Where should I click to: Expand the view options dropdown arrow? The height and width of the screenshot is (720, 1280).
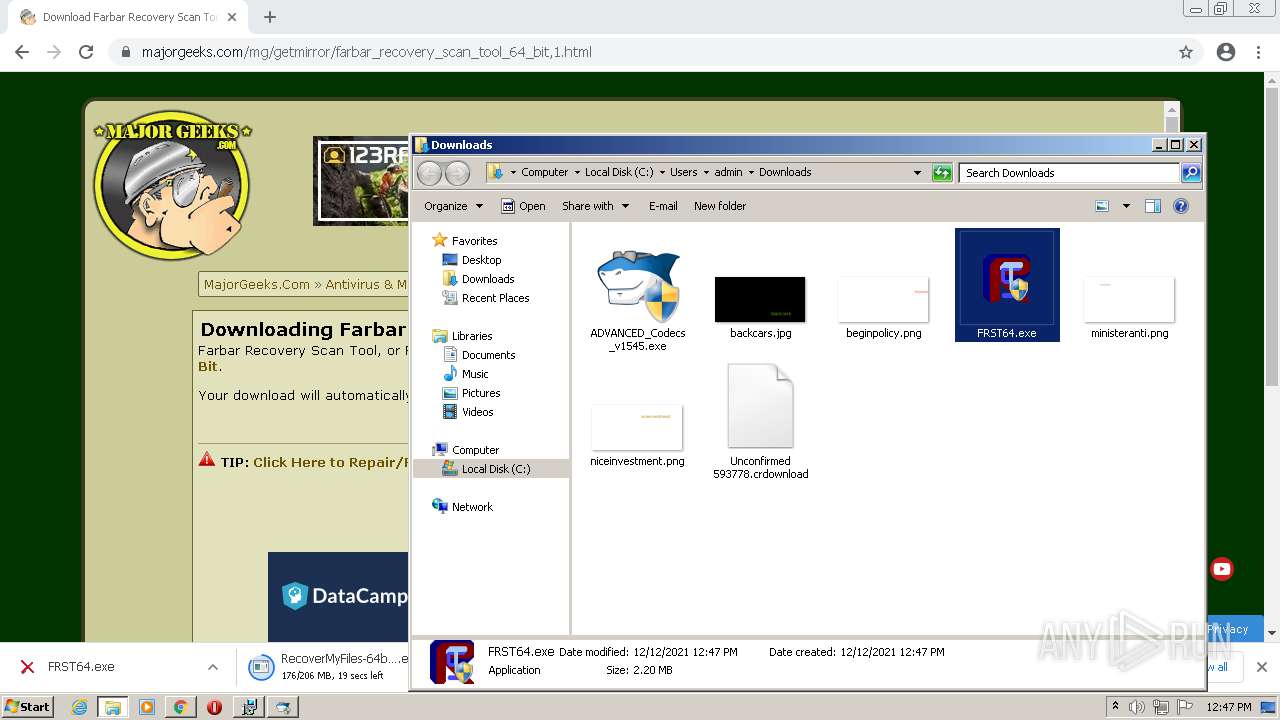(1126, 206)
